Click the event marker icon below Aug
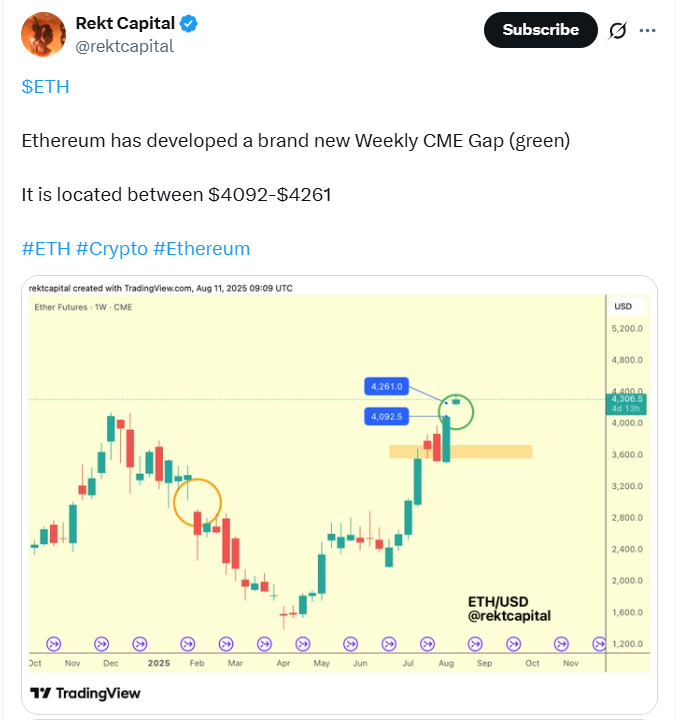The image size is (676, 720). [428, 644]
